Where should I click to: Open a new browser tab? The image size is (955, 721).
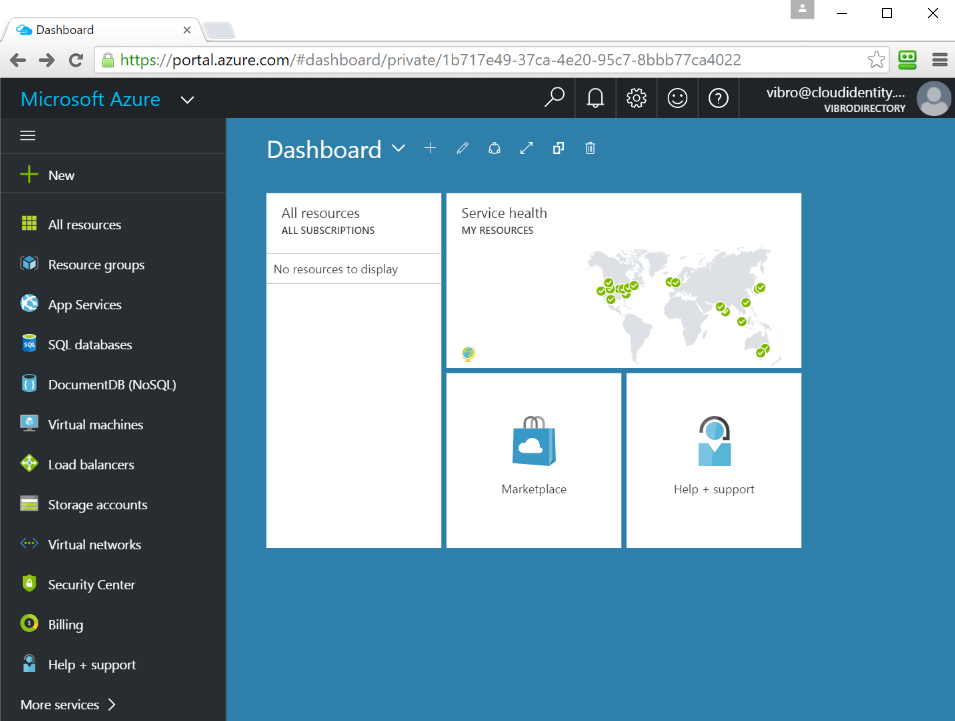coord(219,30)
